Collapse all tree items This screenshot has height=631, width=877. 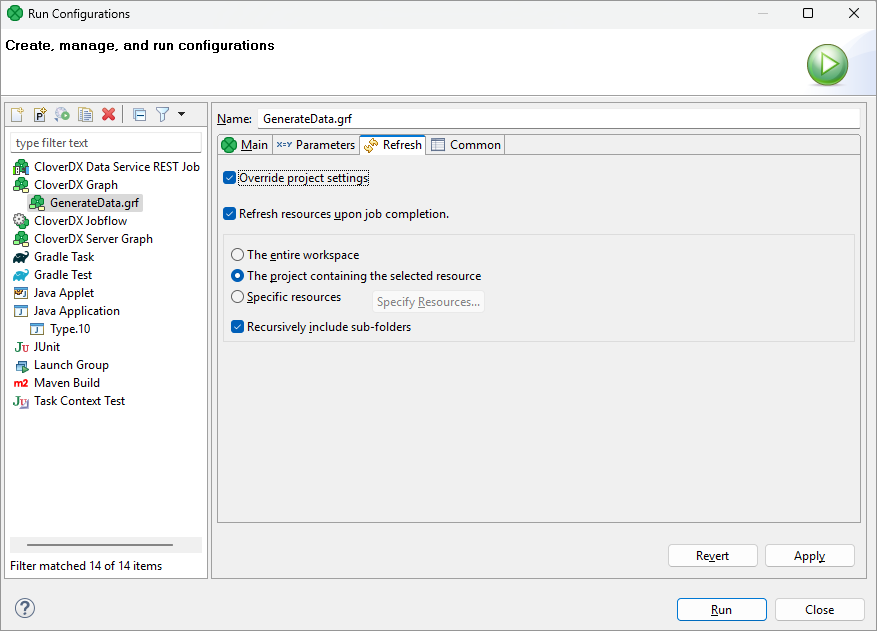click(x=139, y=114)
